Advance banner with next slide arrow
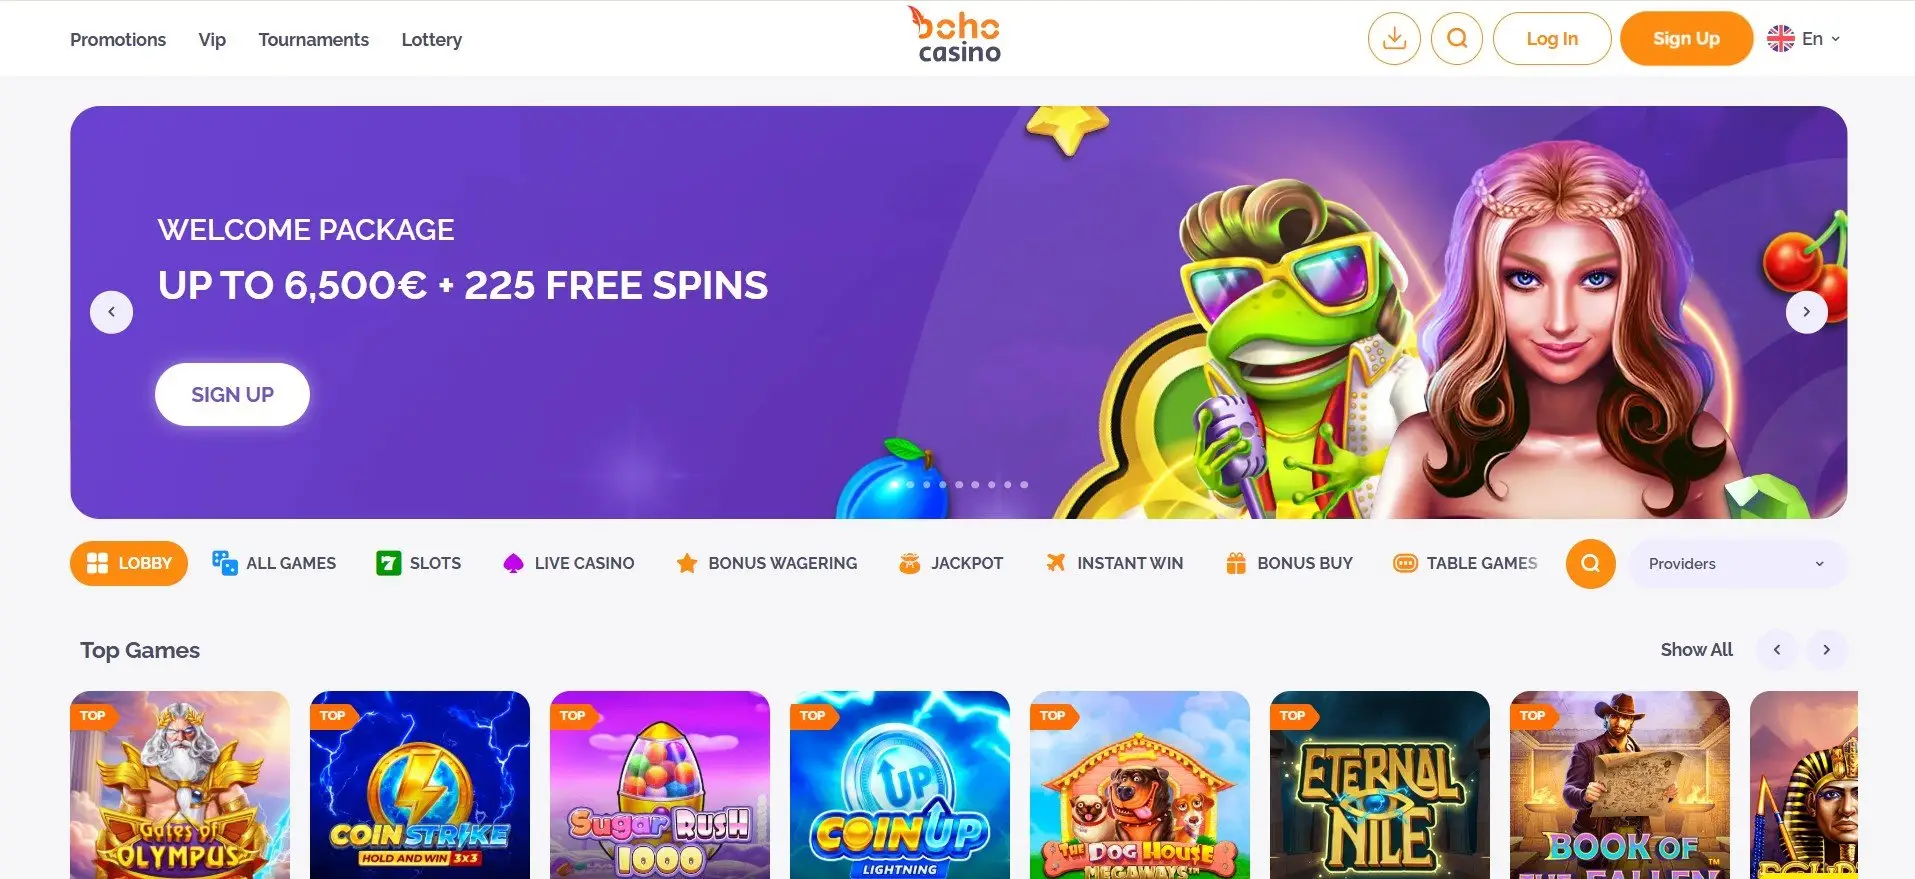 click(x=1806, y=312)
